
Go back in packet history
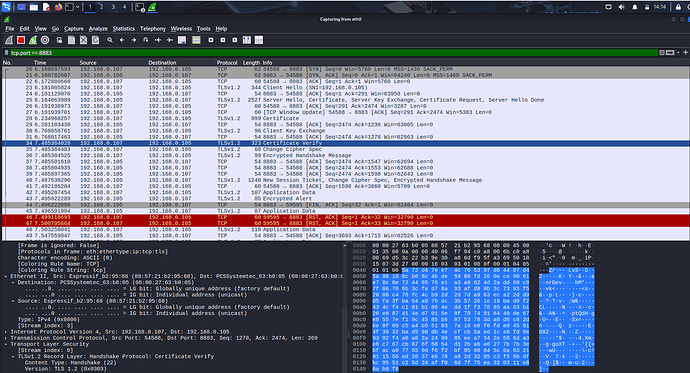(x=122, y=40)
